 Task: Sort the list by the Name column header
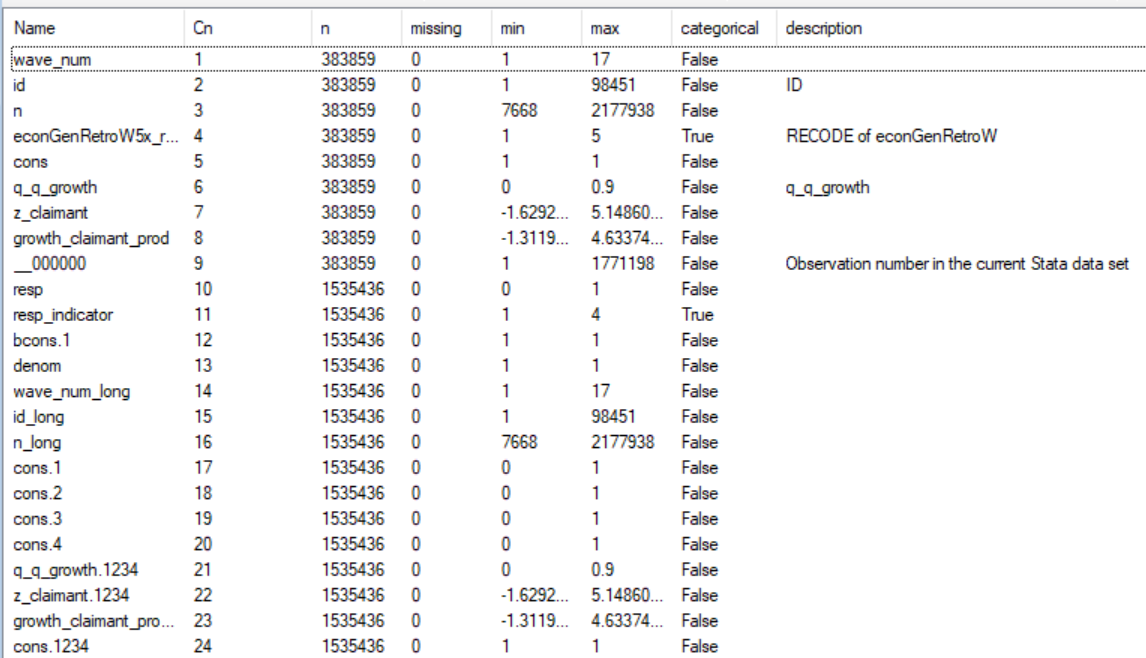33,29
